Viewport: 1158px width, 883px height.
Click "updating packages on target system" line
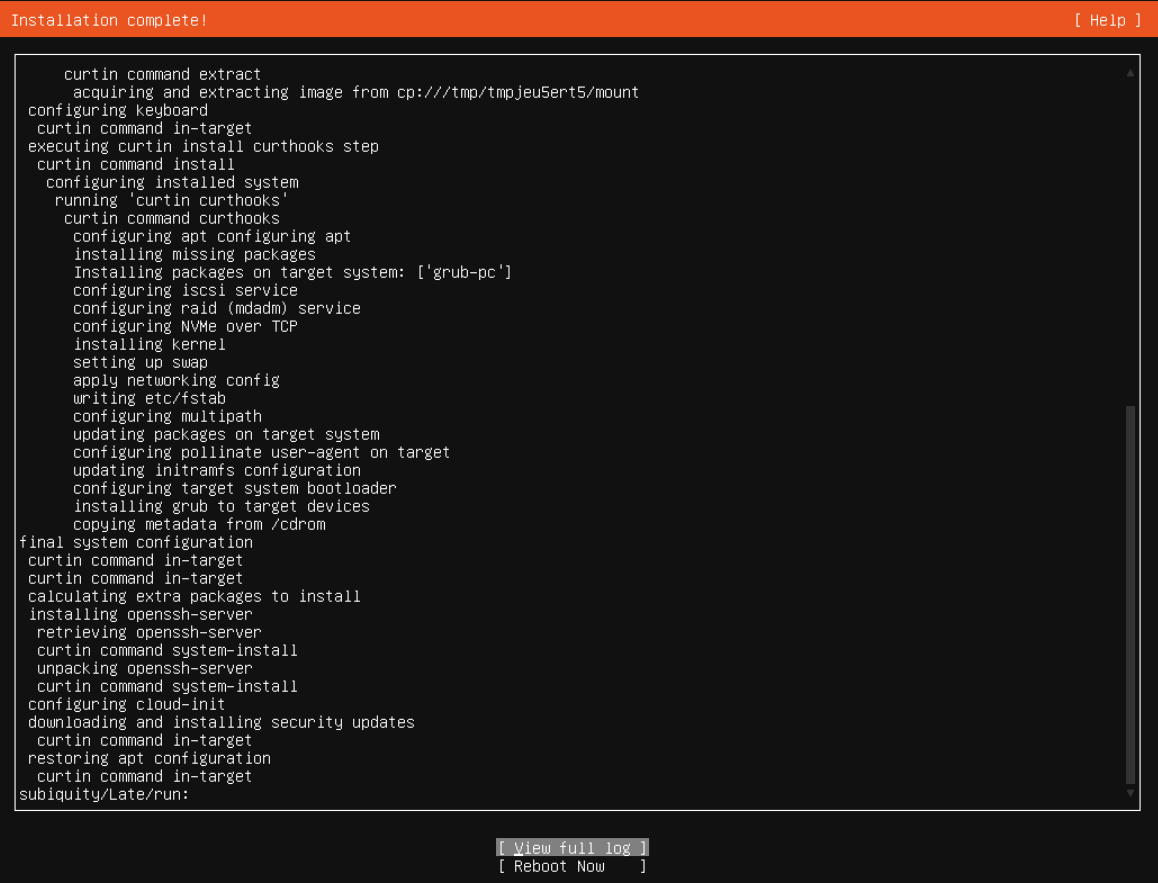(226, 434)
